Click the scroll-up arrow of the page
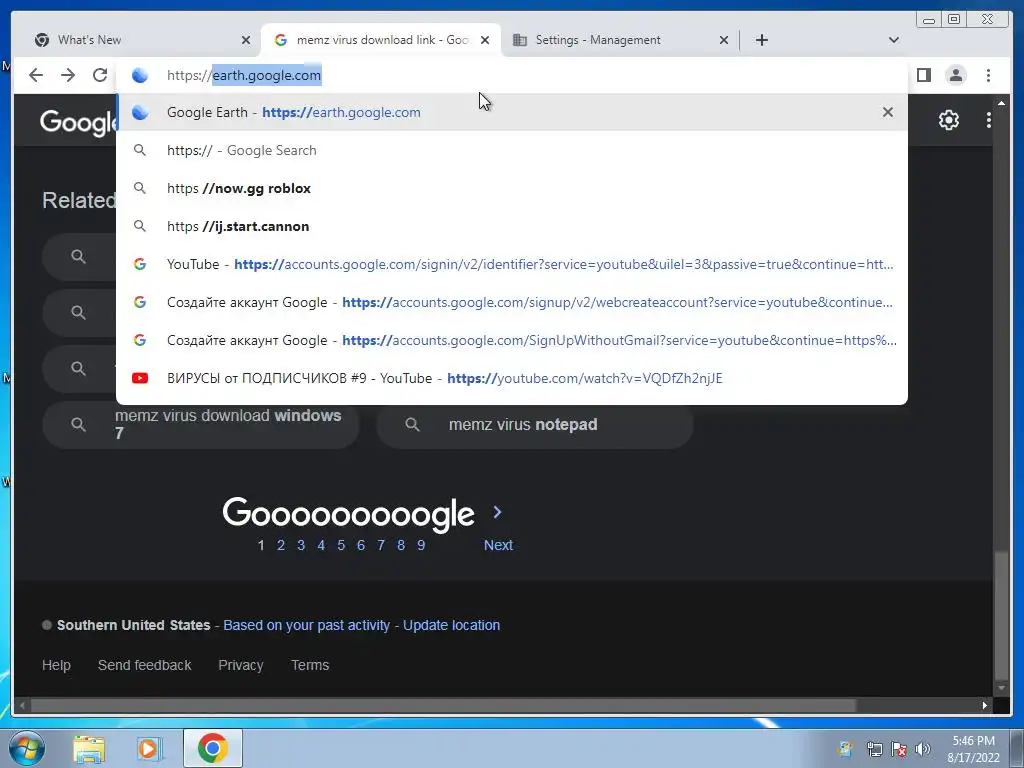1024x768 pixels. click(x=1001, y=103)
